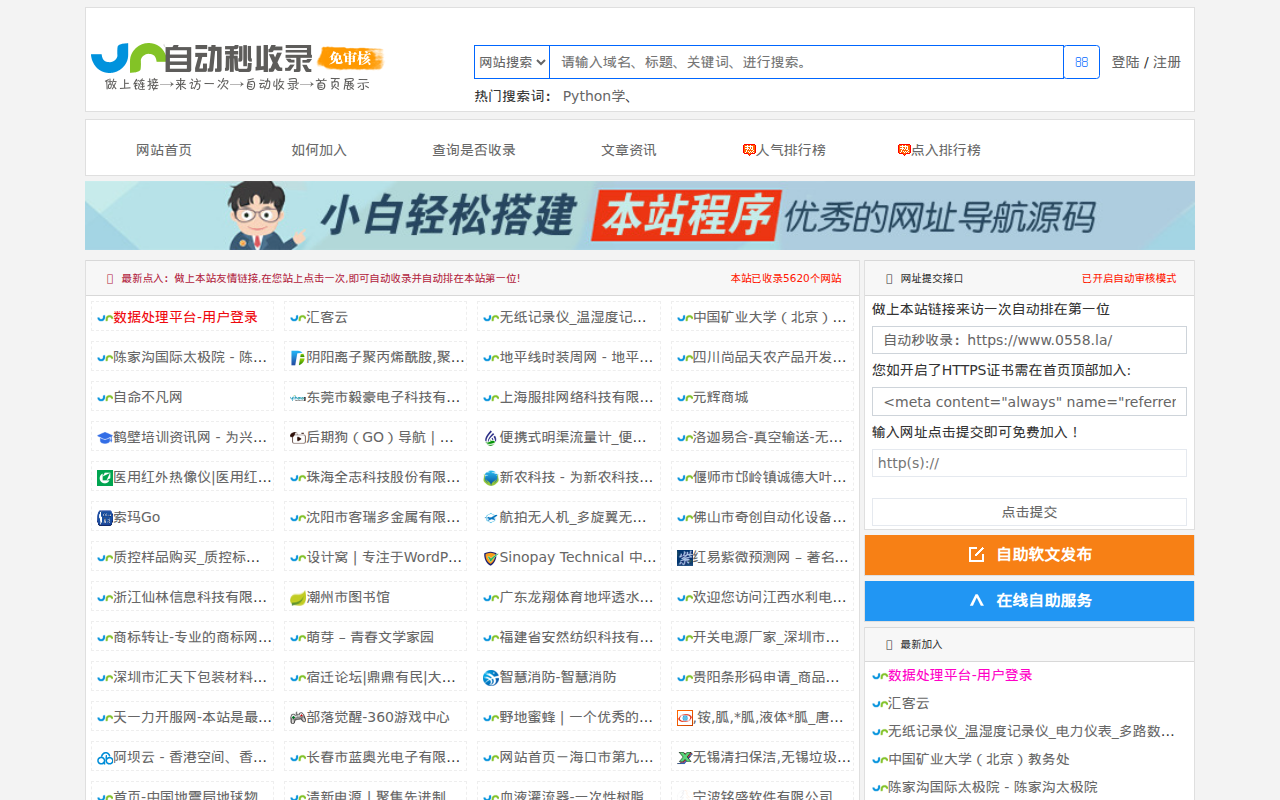Focus the http(s):// URL submission field

(1029, 463)
